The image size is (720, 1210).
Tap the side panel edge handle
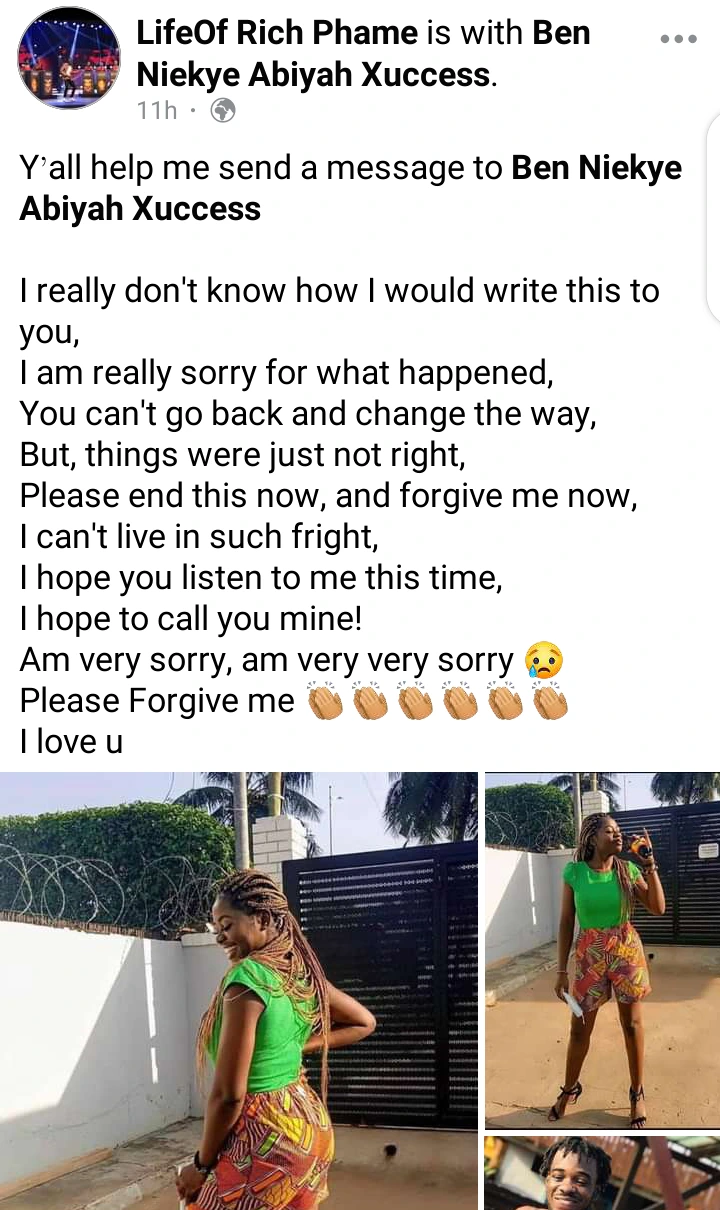(713, 215)
